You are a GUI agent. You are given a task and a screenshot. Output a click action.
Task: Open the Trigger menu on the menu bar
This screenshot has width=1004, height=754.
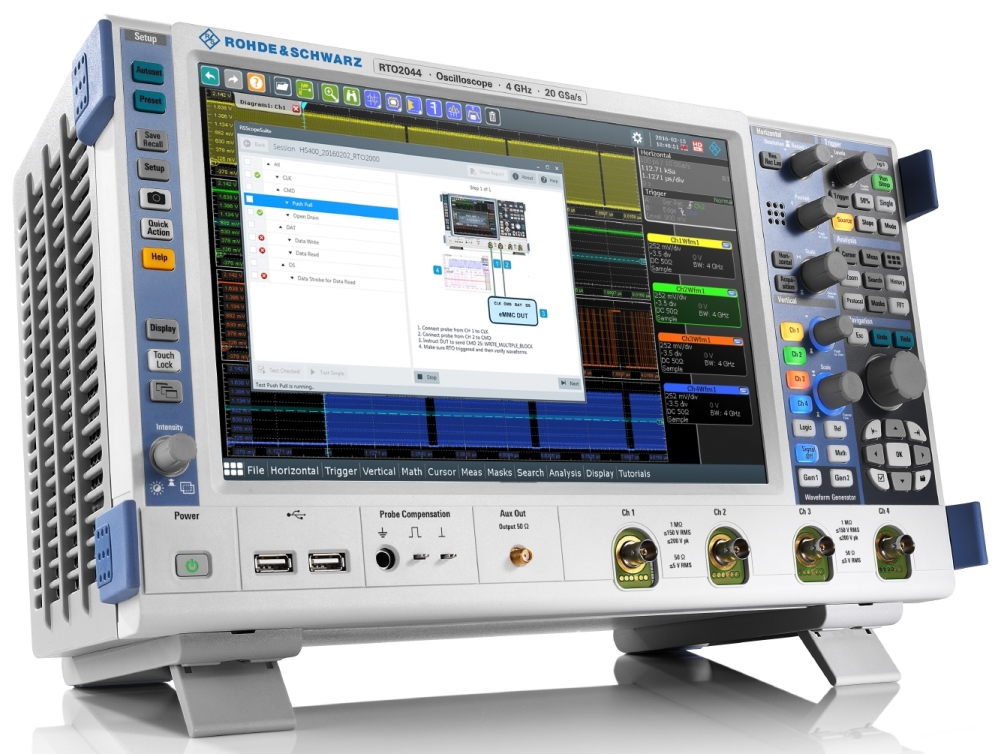click(x=340, y=471)
